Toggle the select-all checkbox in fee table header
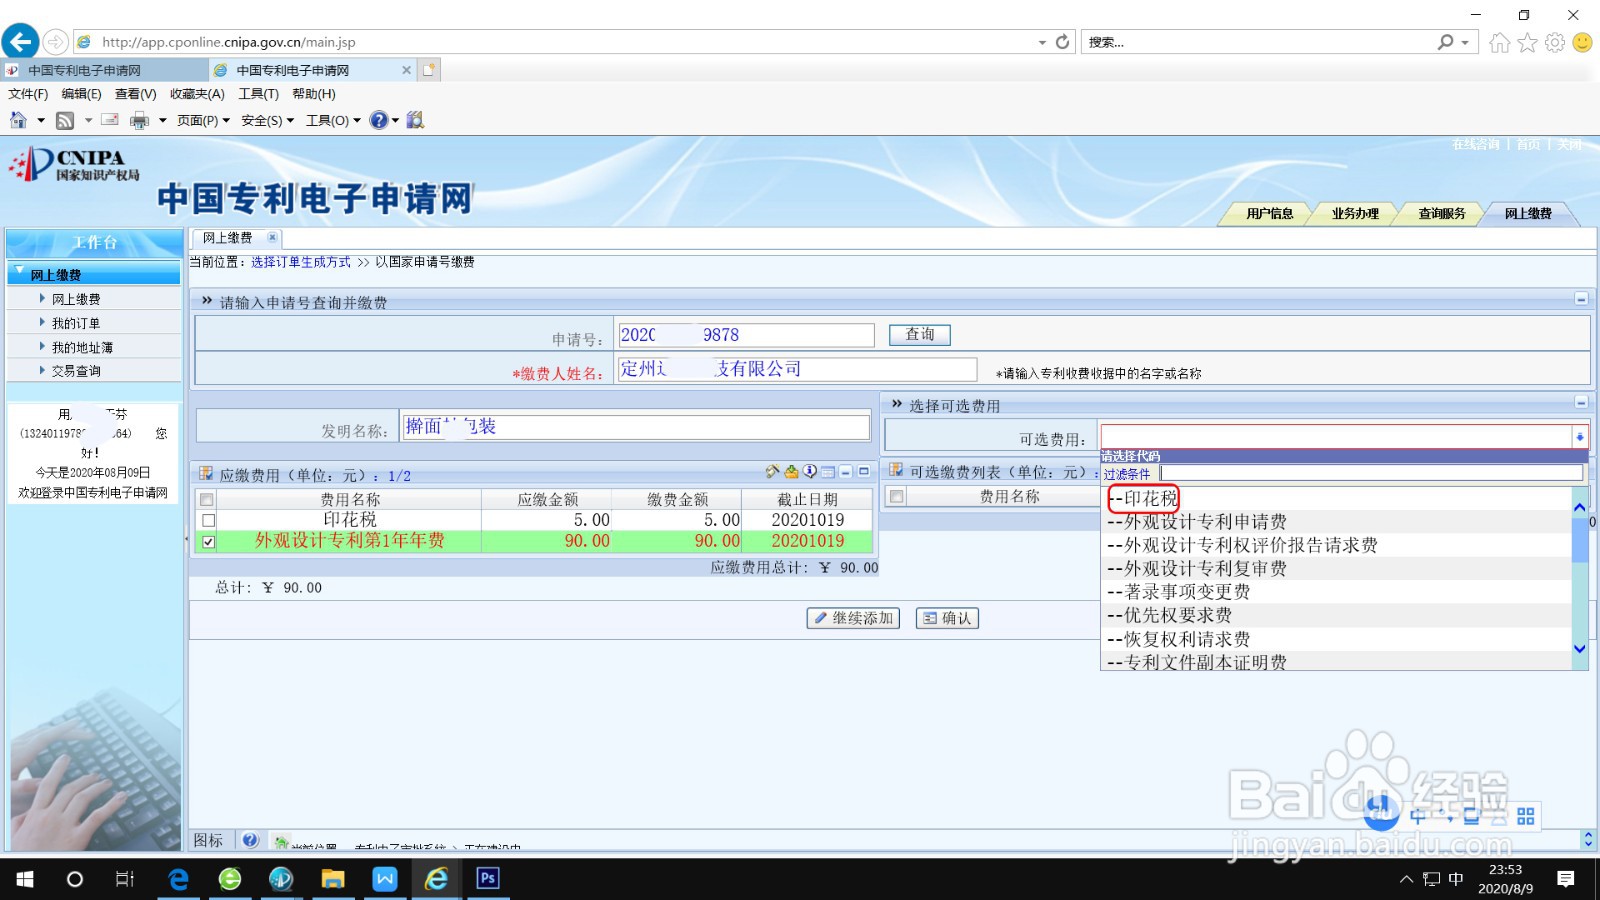Screen dimensions: 1600x900 [207, 499]
